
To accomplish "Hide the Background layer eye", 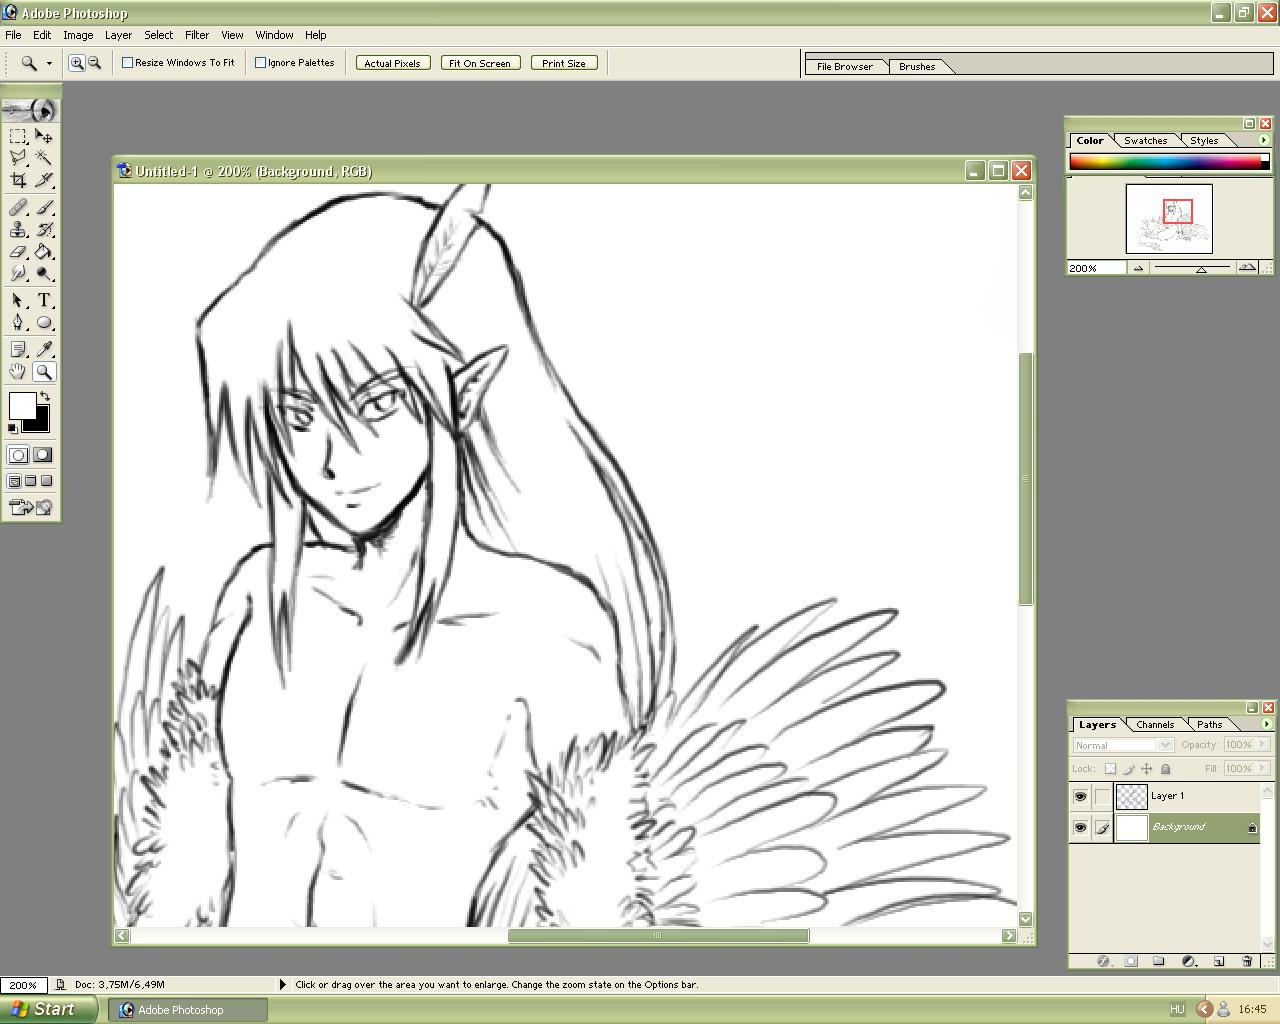I will coord(1080,828).
